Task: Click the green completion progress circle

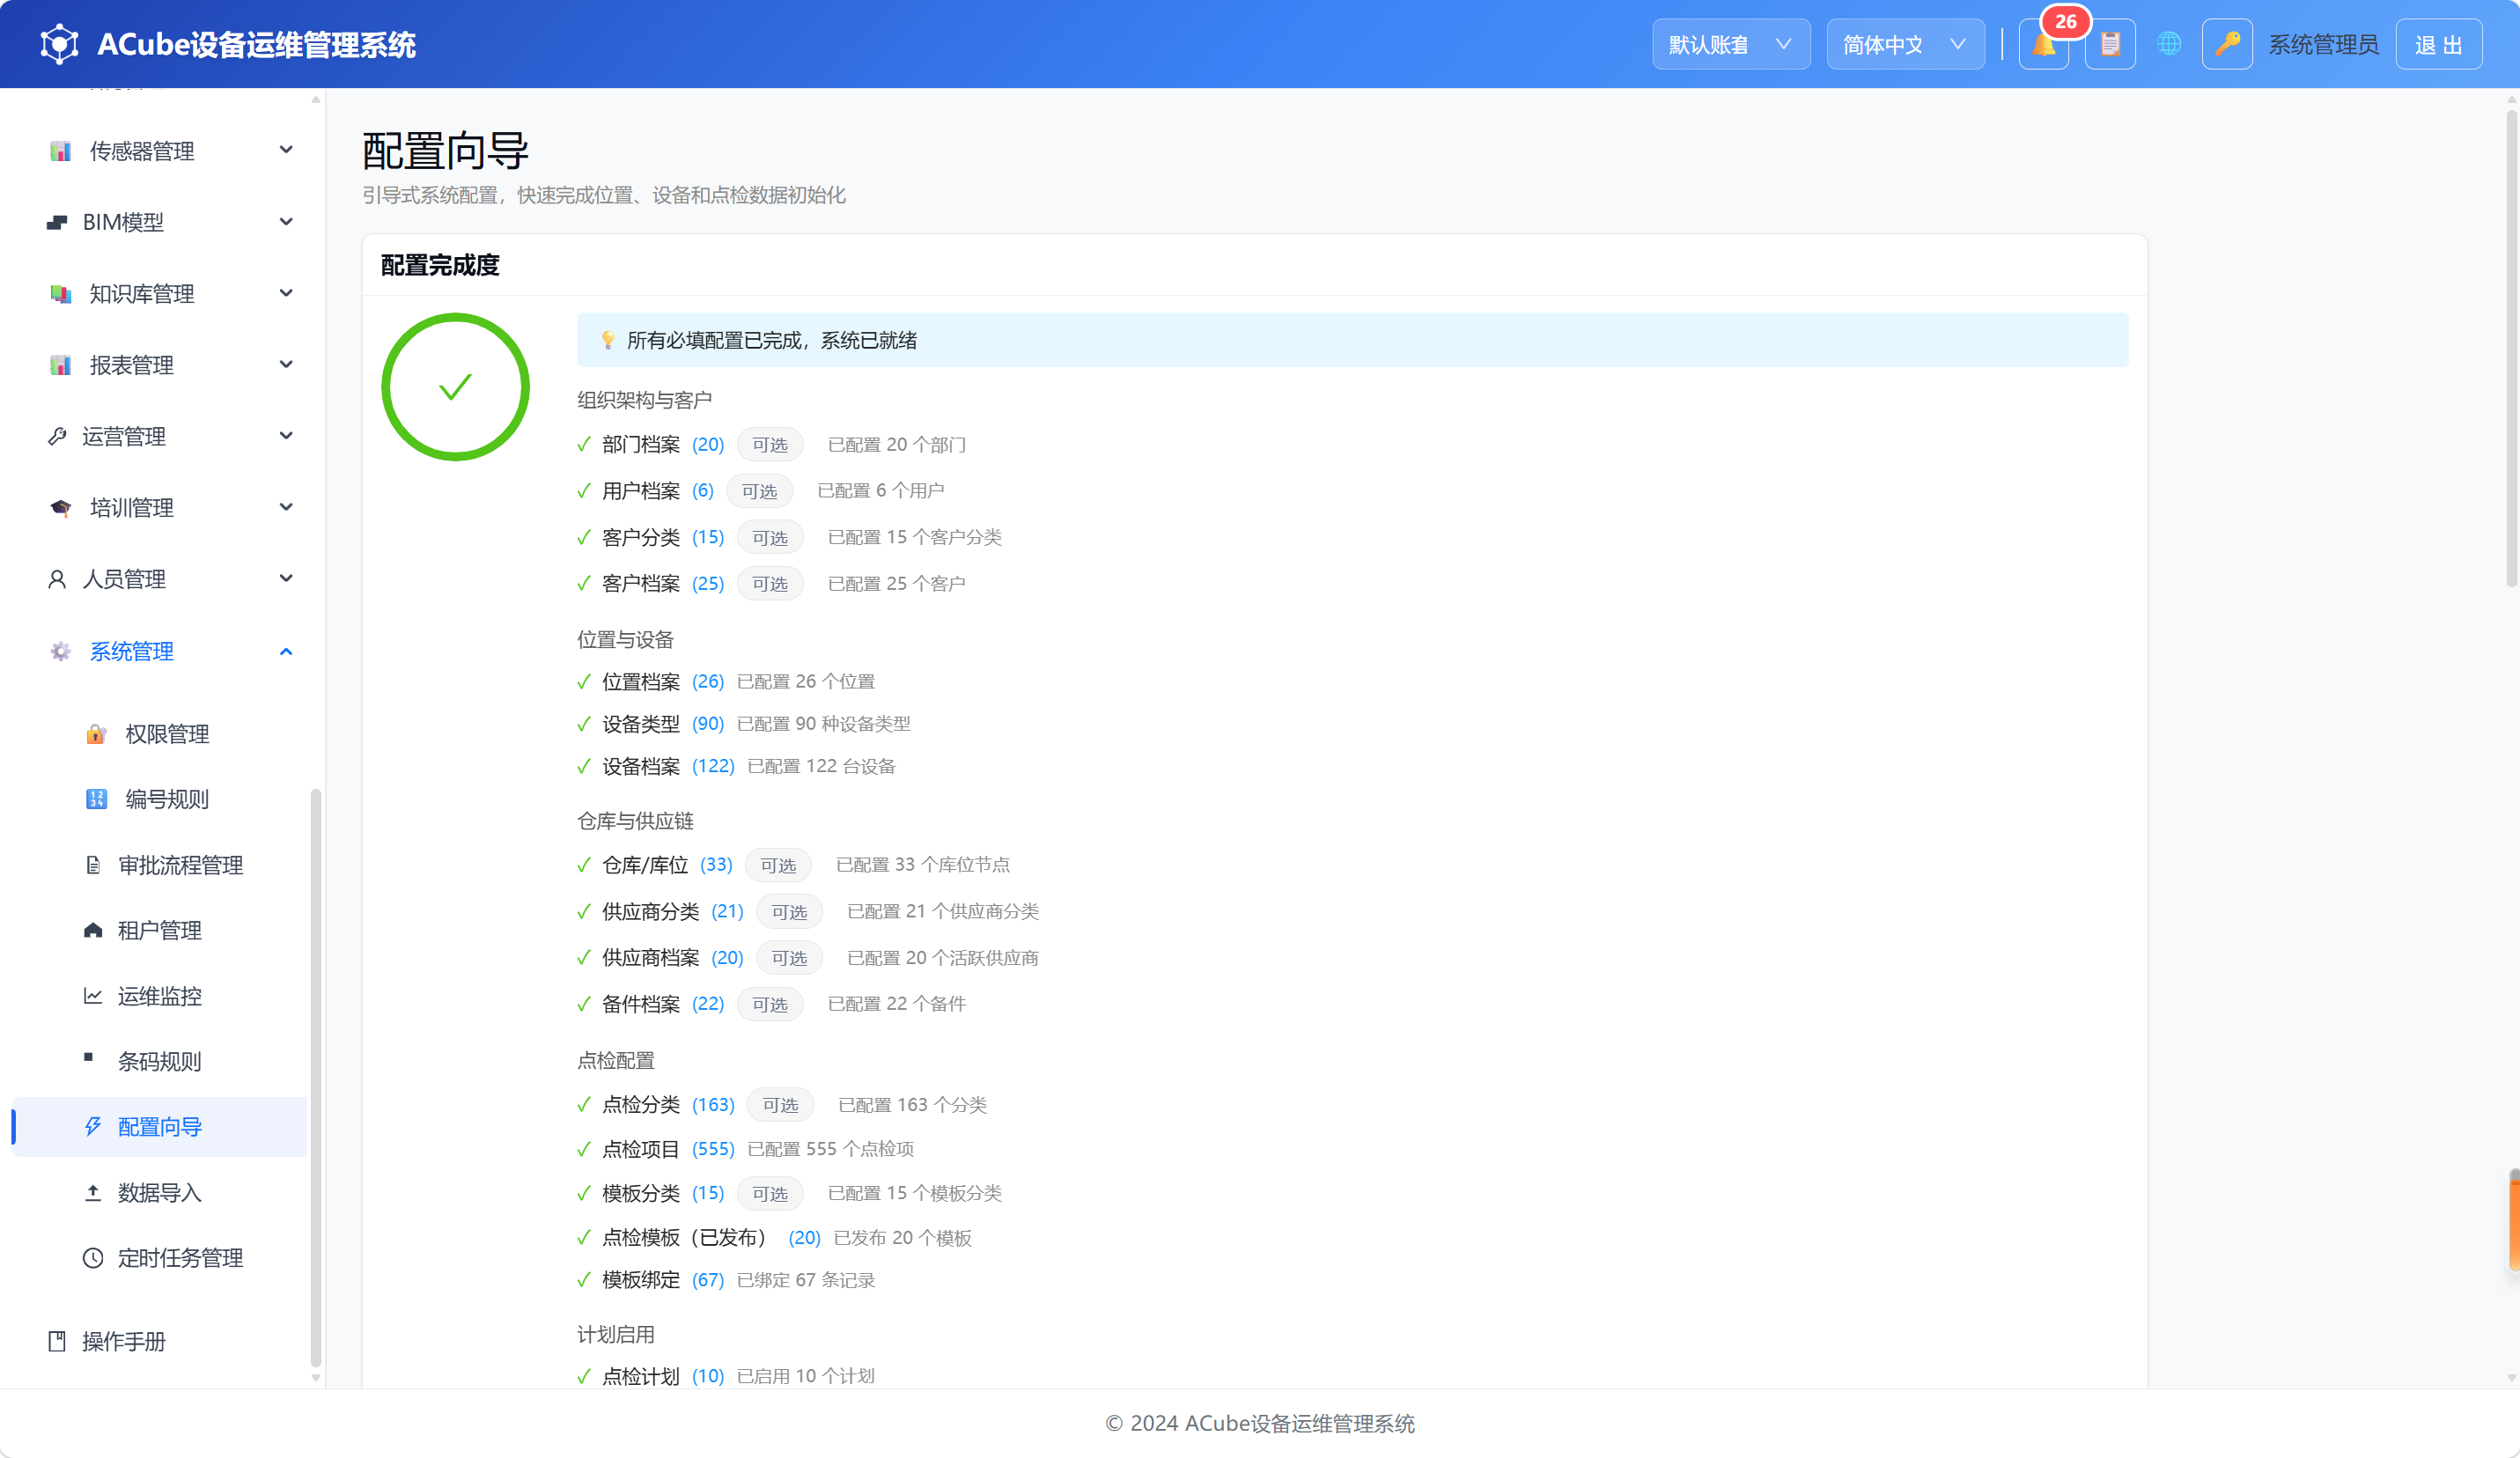Action: (455, 387)
